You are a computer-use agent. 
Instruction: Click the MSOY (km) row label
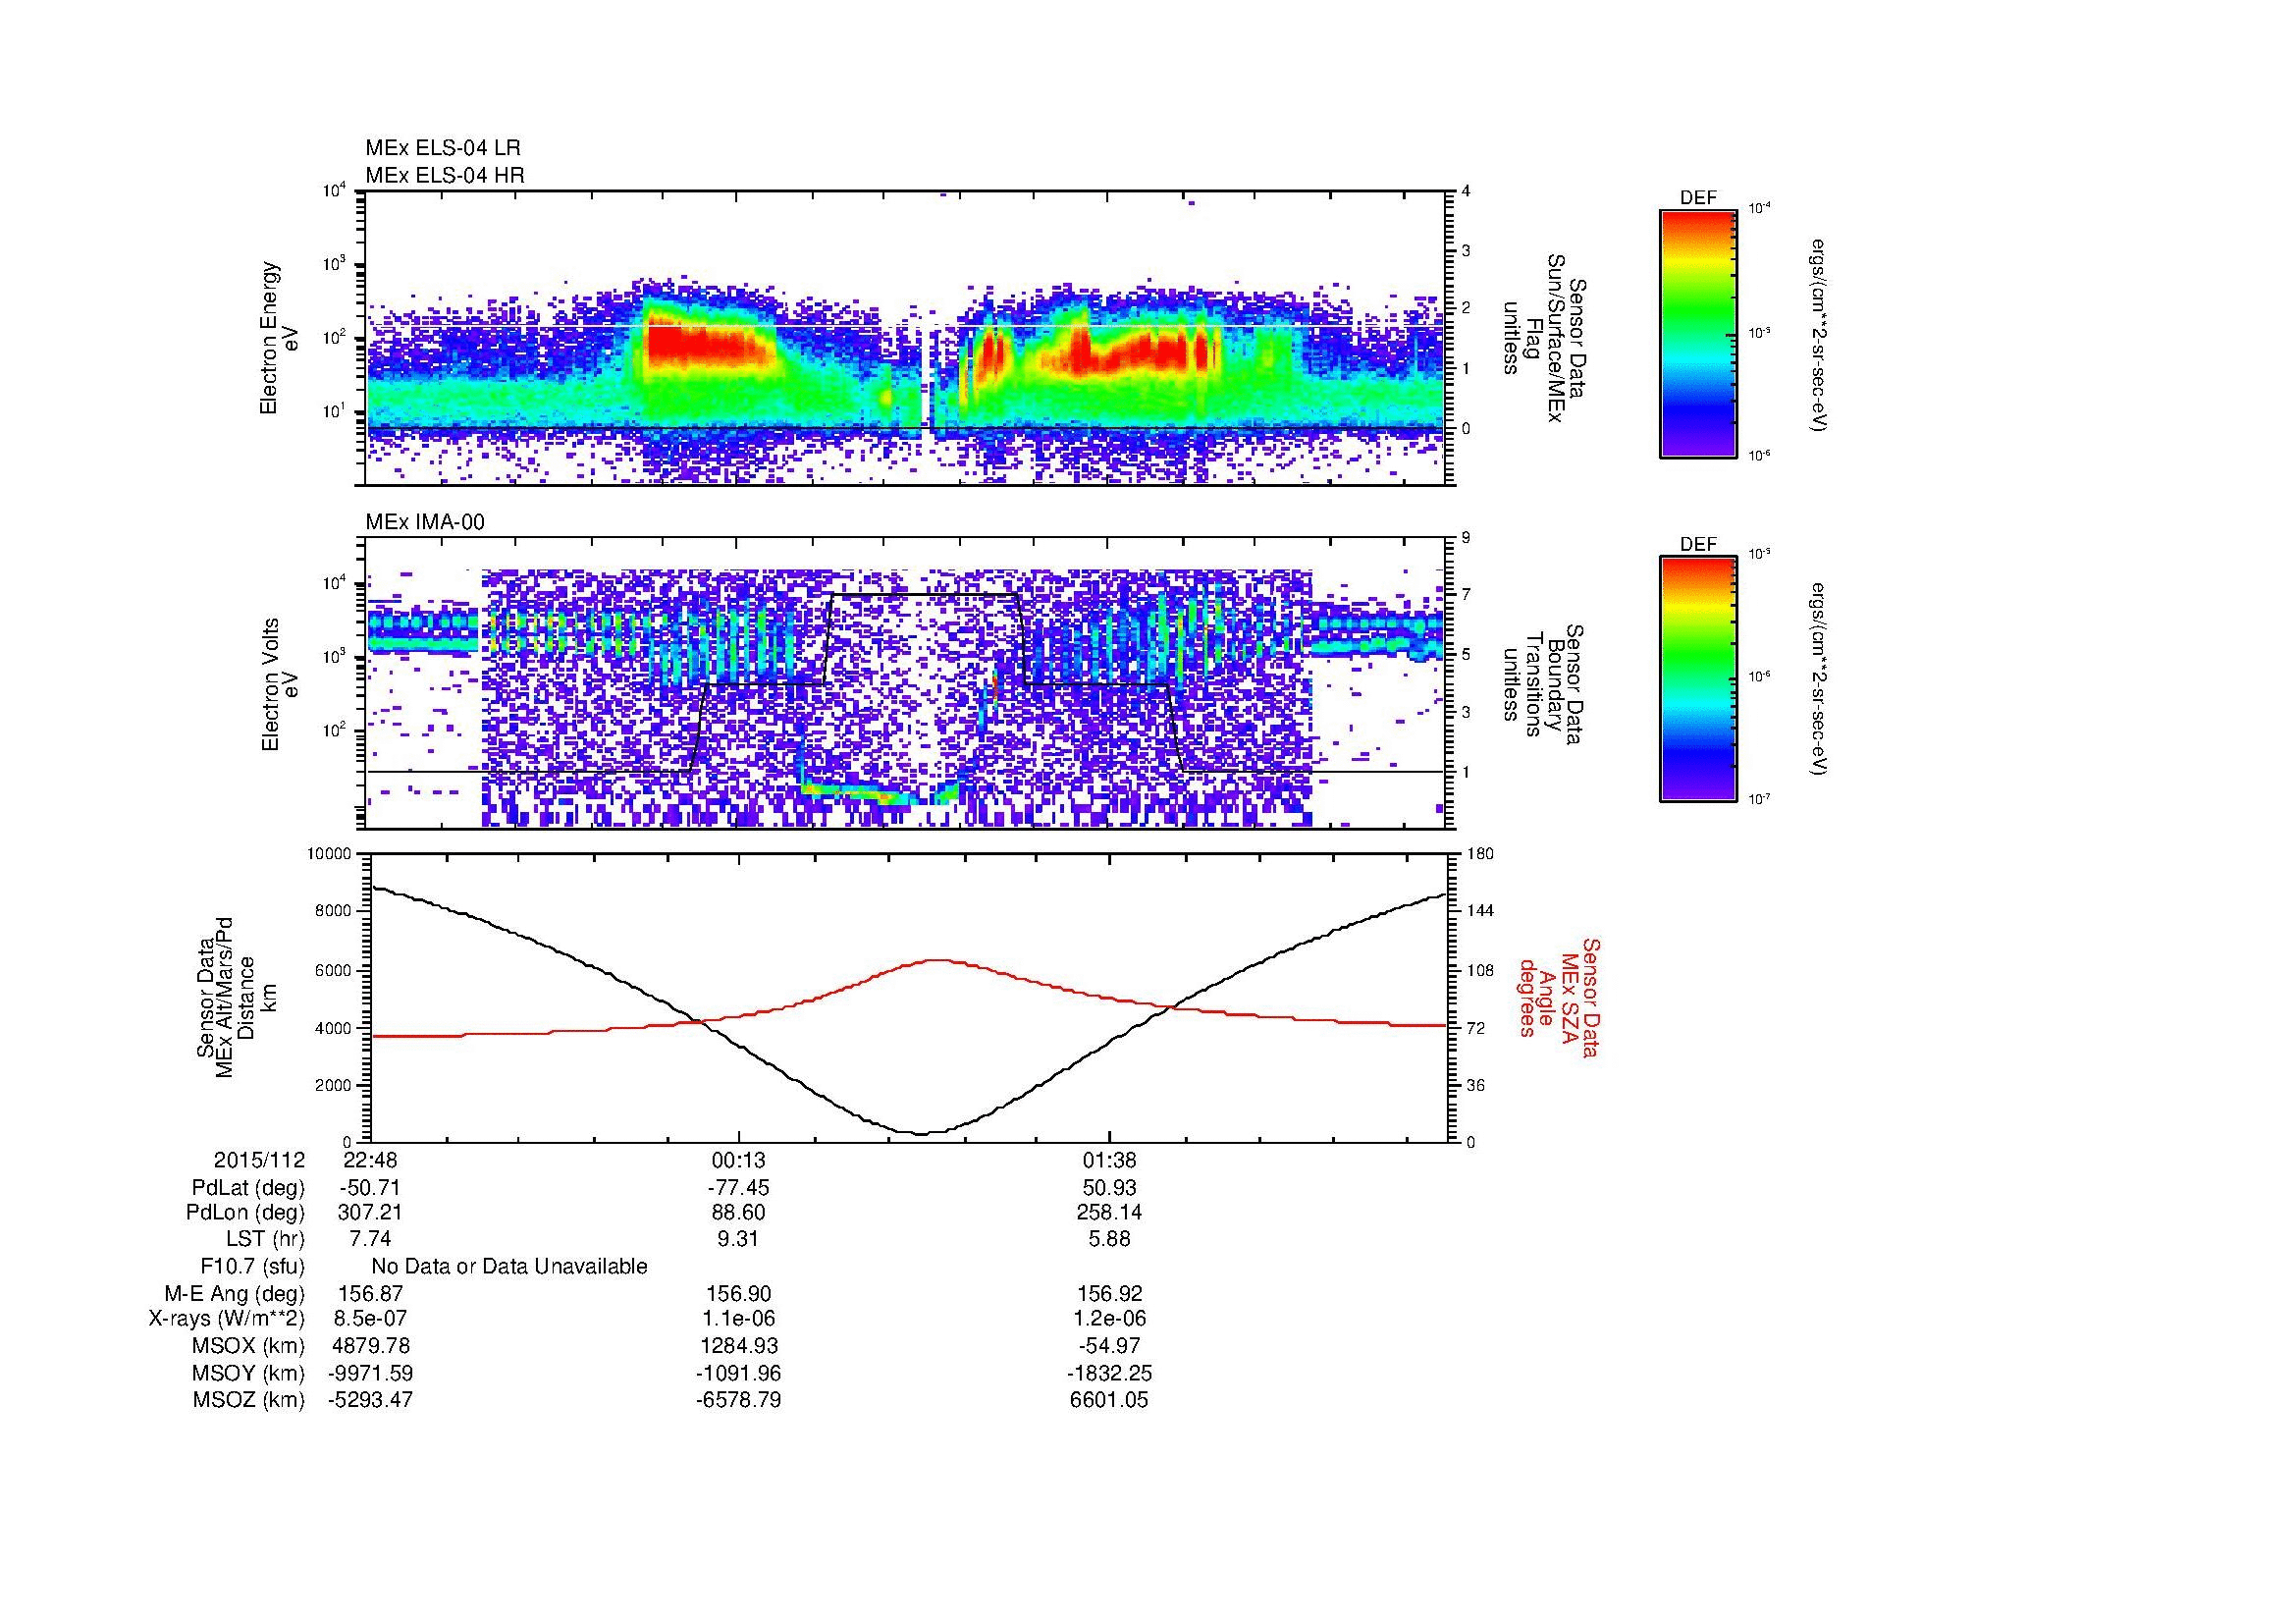tap(249, 1373)
